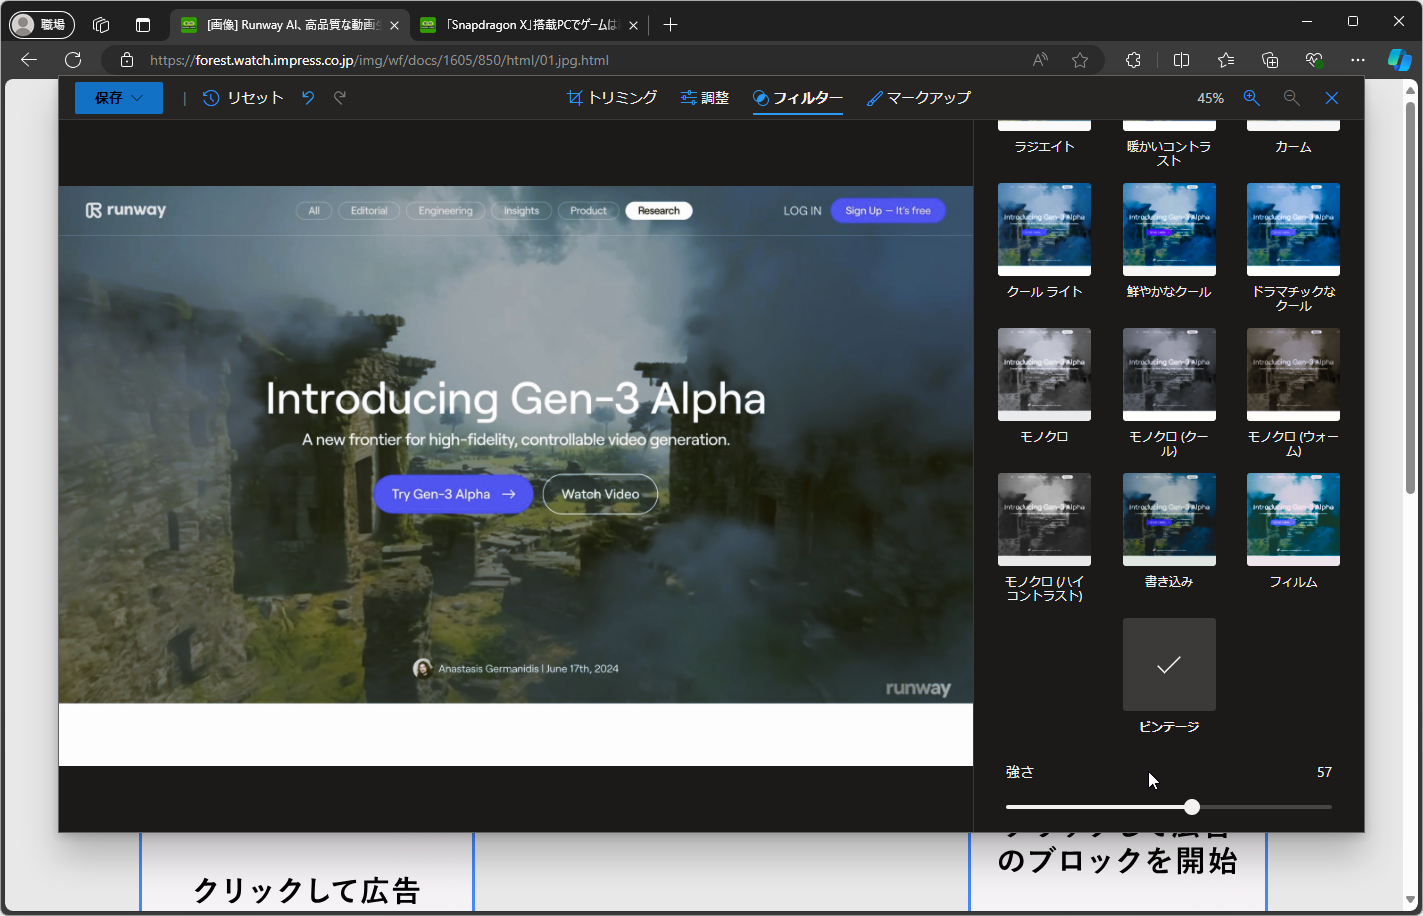Open the 職場 profile menu
The width and height of the screenshot is (1423, 916).
[x=41, y=25]
